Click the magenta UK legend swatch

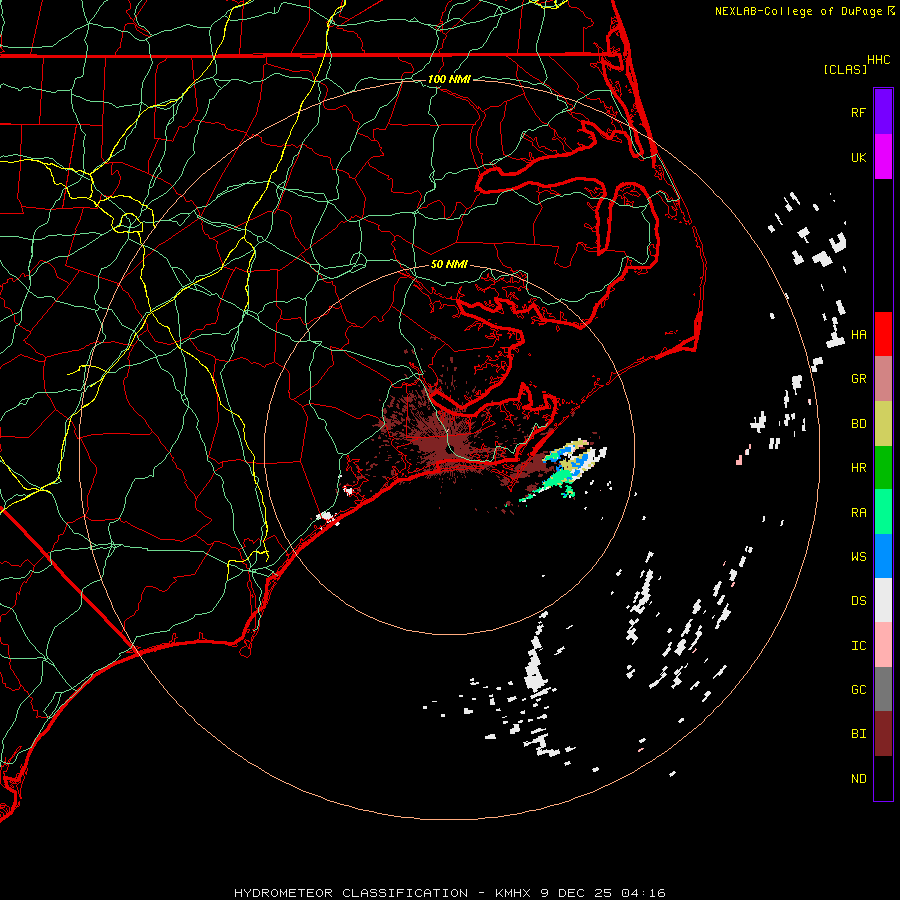coord(883,157)
